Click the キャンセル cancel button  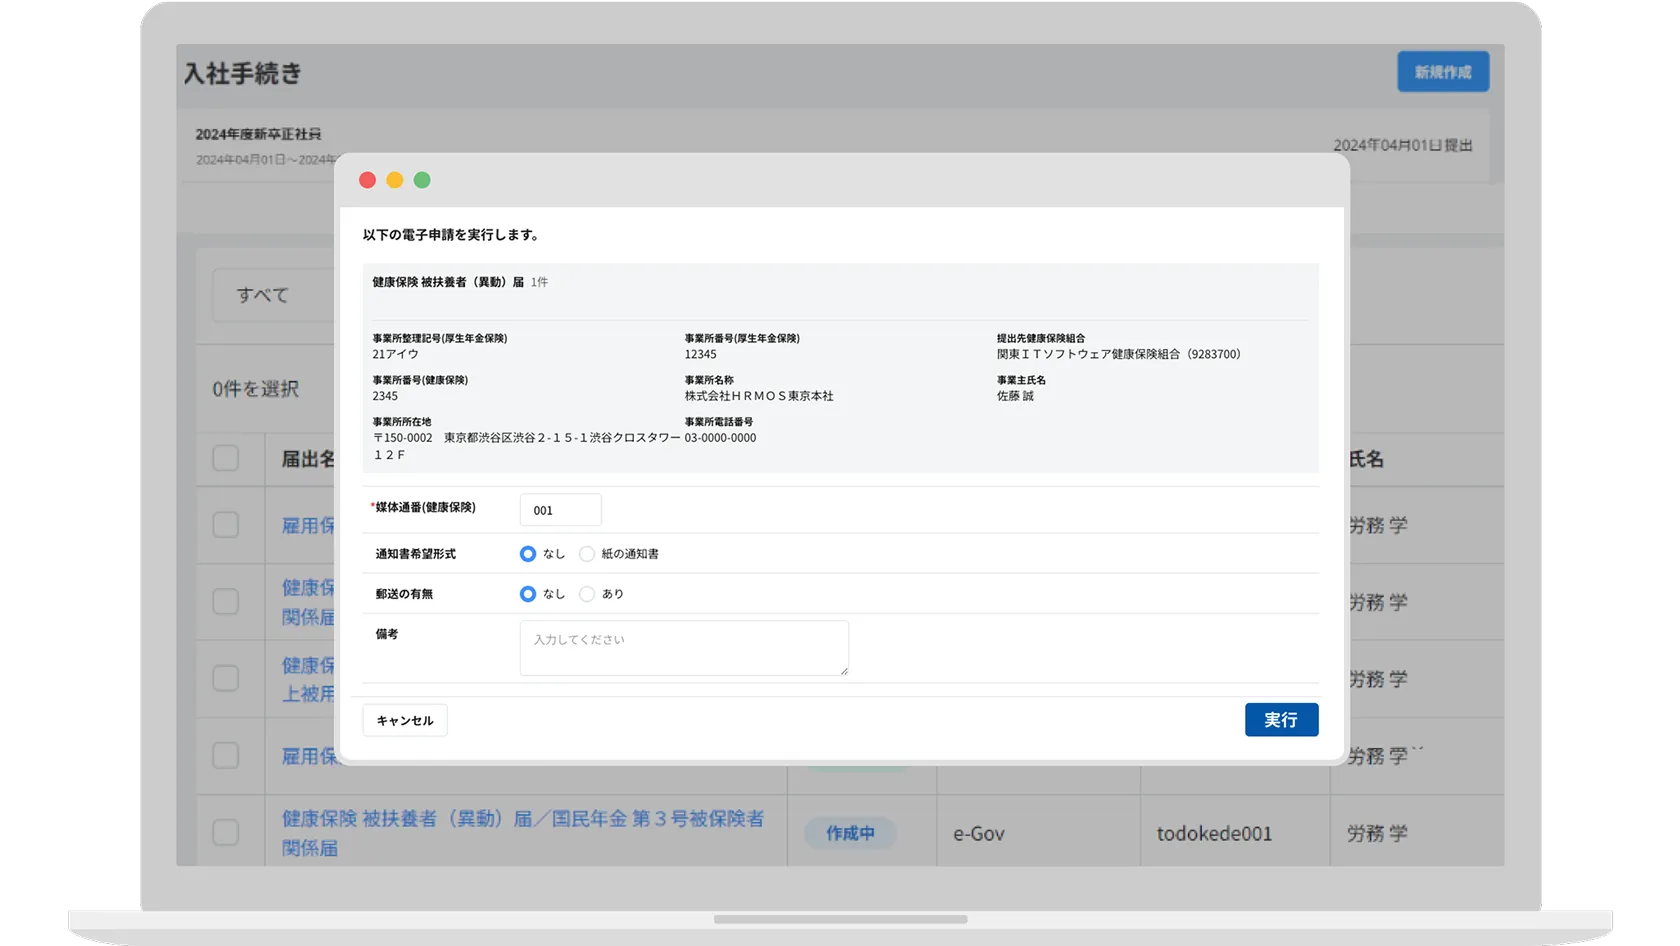point(405,721)
